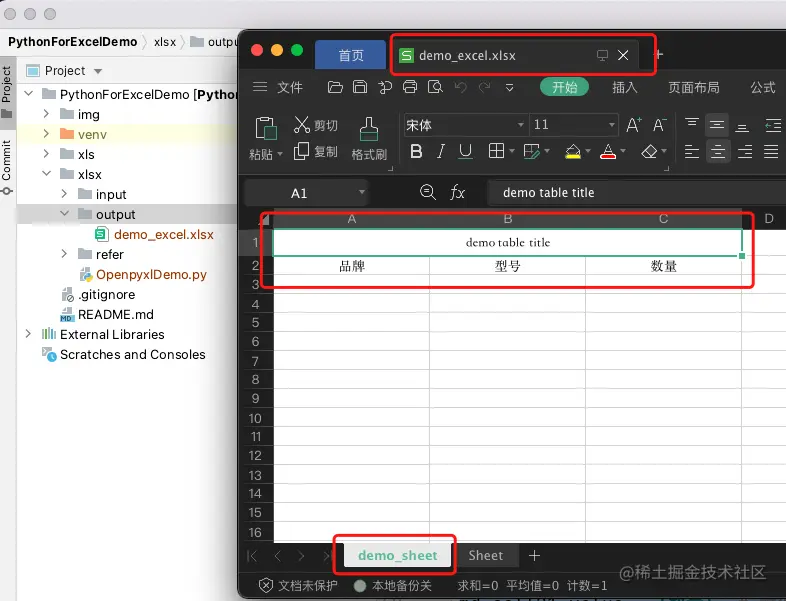Viewport: 786px width, 601px height.
Task: Click the fill color yellow bucket swatch
Action: click(573, 151)
